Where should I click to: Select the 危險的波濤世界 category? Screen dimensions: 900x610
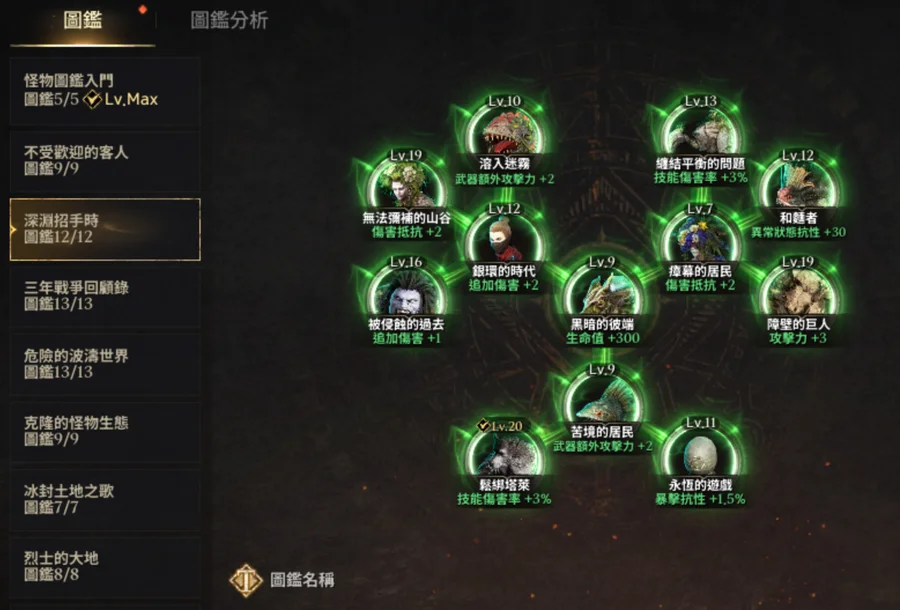[x=105, y=364]
